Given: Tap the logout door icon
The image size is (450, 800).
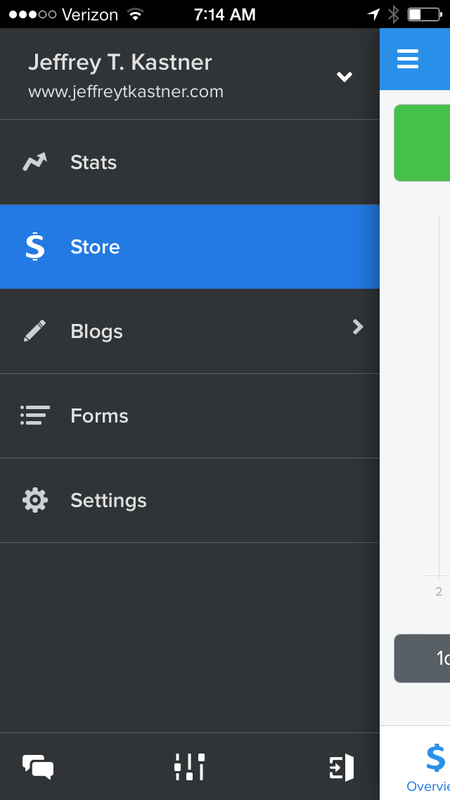Looking at the screenshot, I should point(341,767).
